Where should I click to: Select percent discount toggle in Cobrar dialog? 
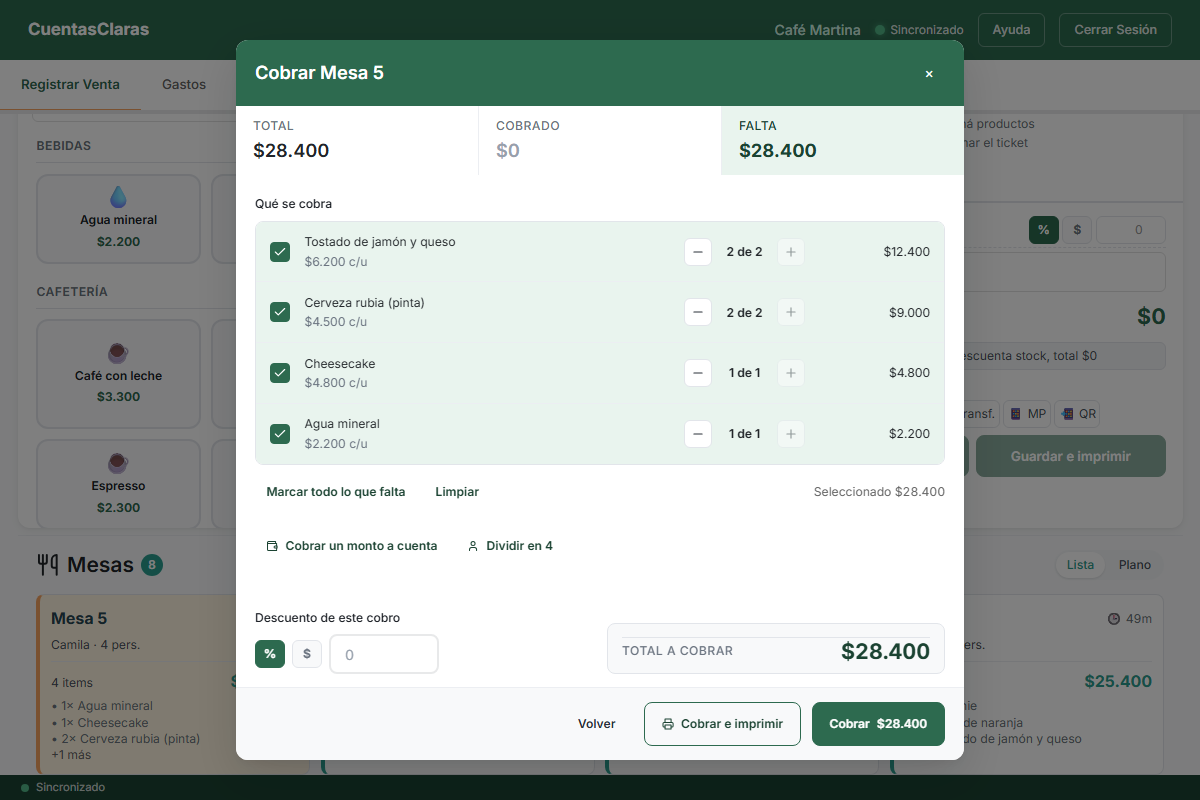tap(269, 654)
